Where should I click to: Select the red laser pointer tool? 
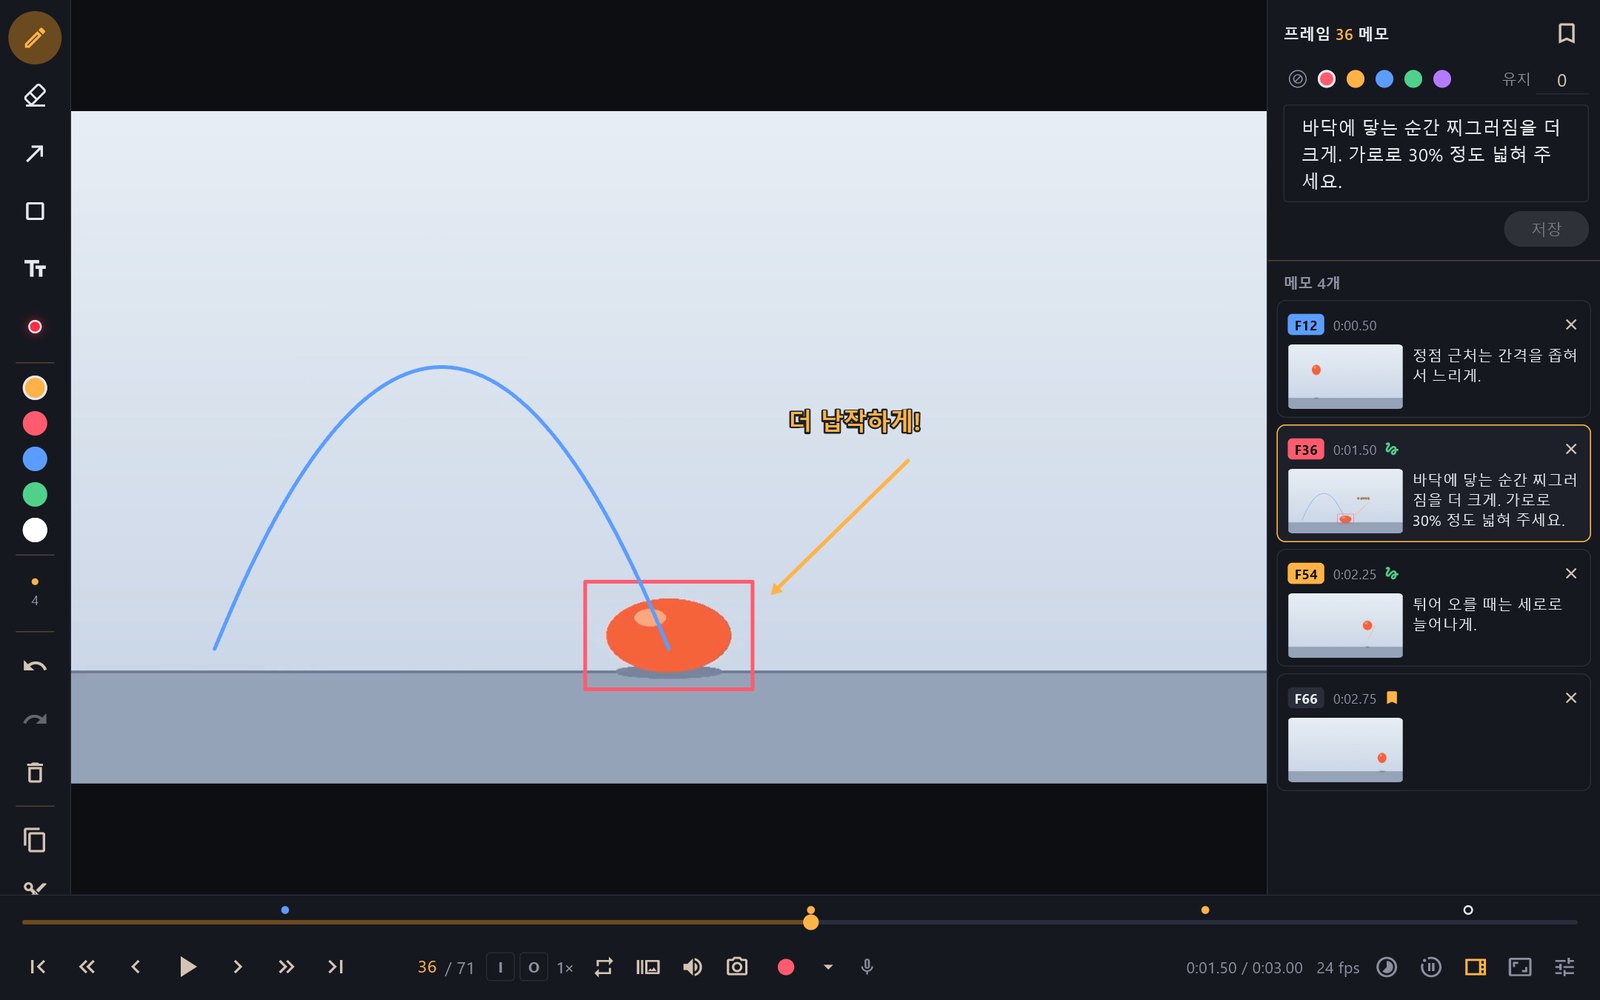tap(35, 327)
